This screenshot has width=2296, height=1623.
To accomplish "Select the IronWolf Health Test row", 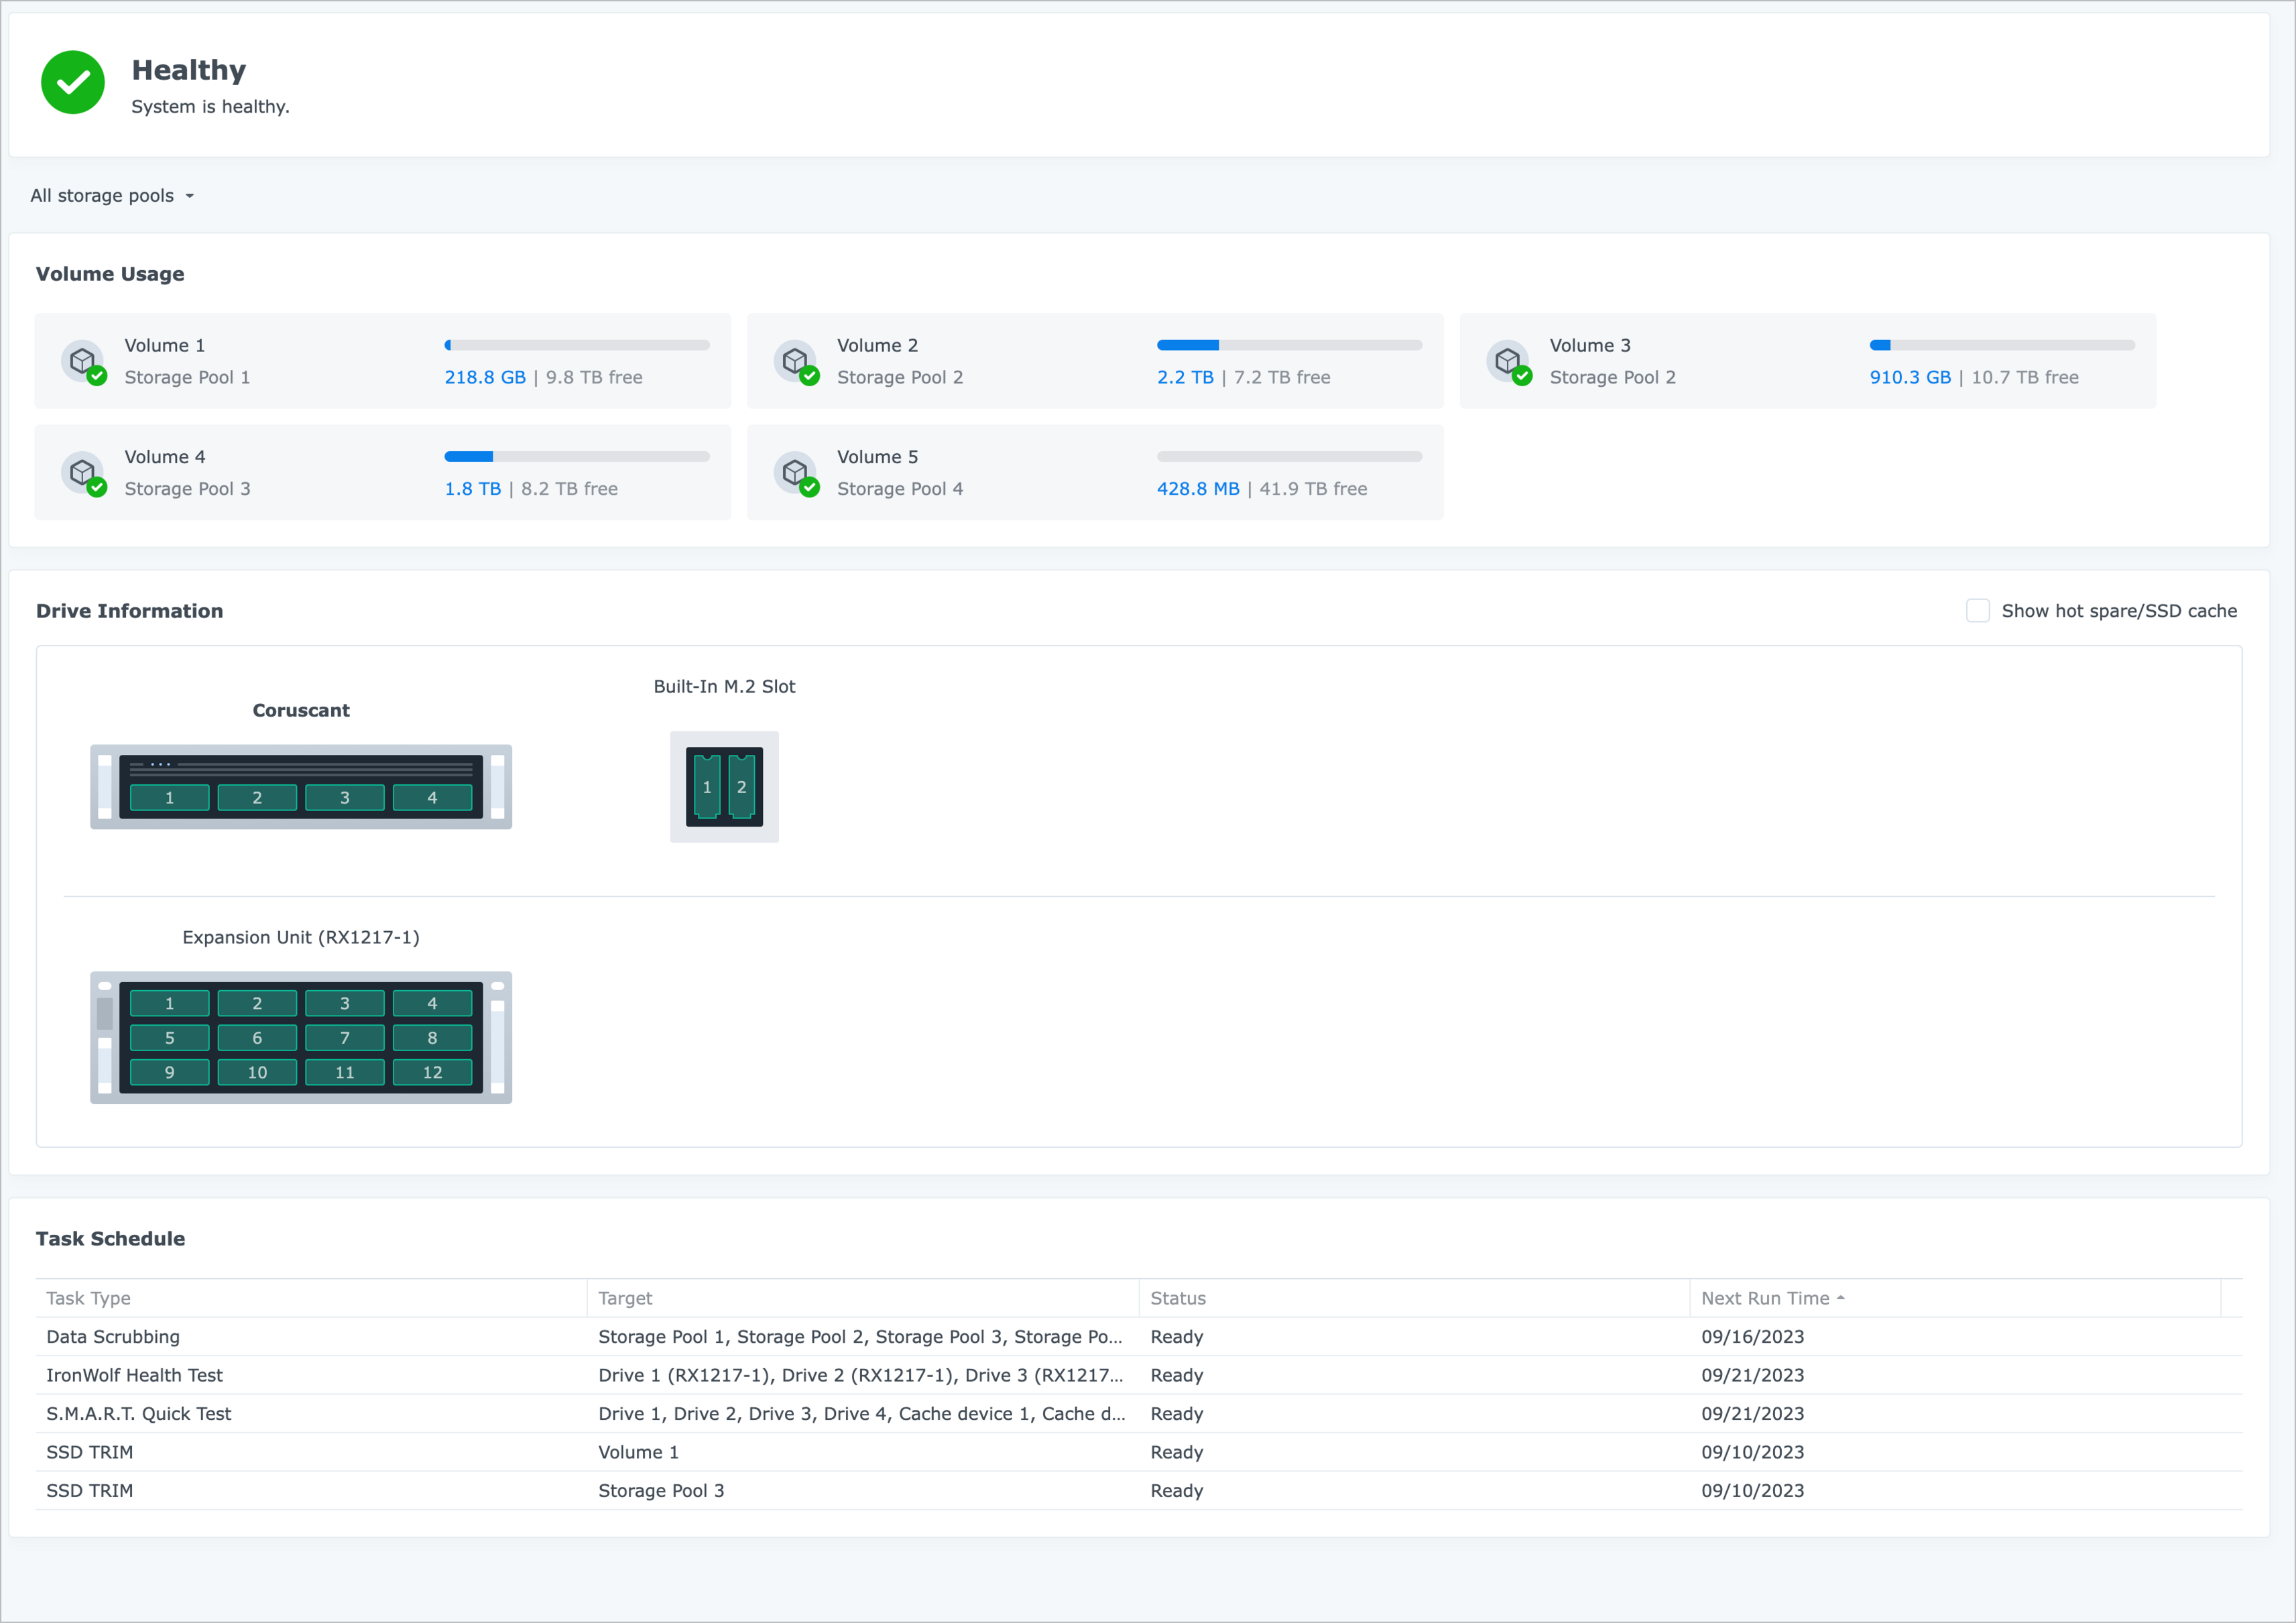I will [x=1139, y=1375].
